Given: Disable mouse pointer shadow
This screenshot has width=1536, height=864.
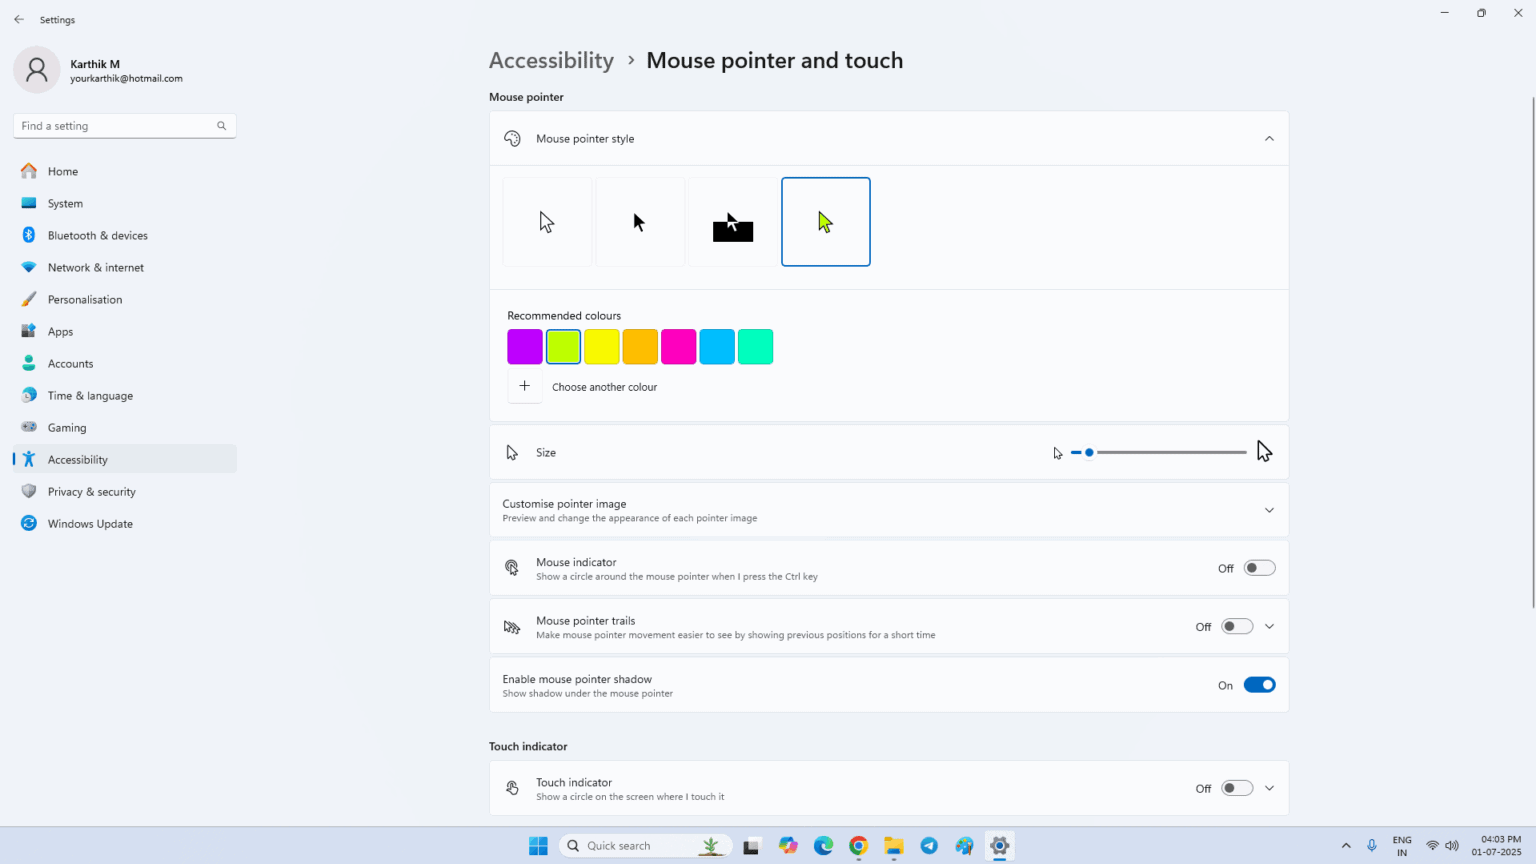Looking at the screenshot, I should (x=1259, y=684).
